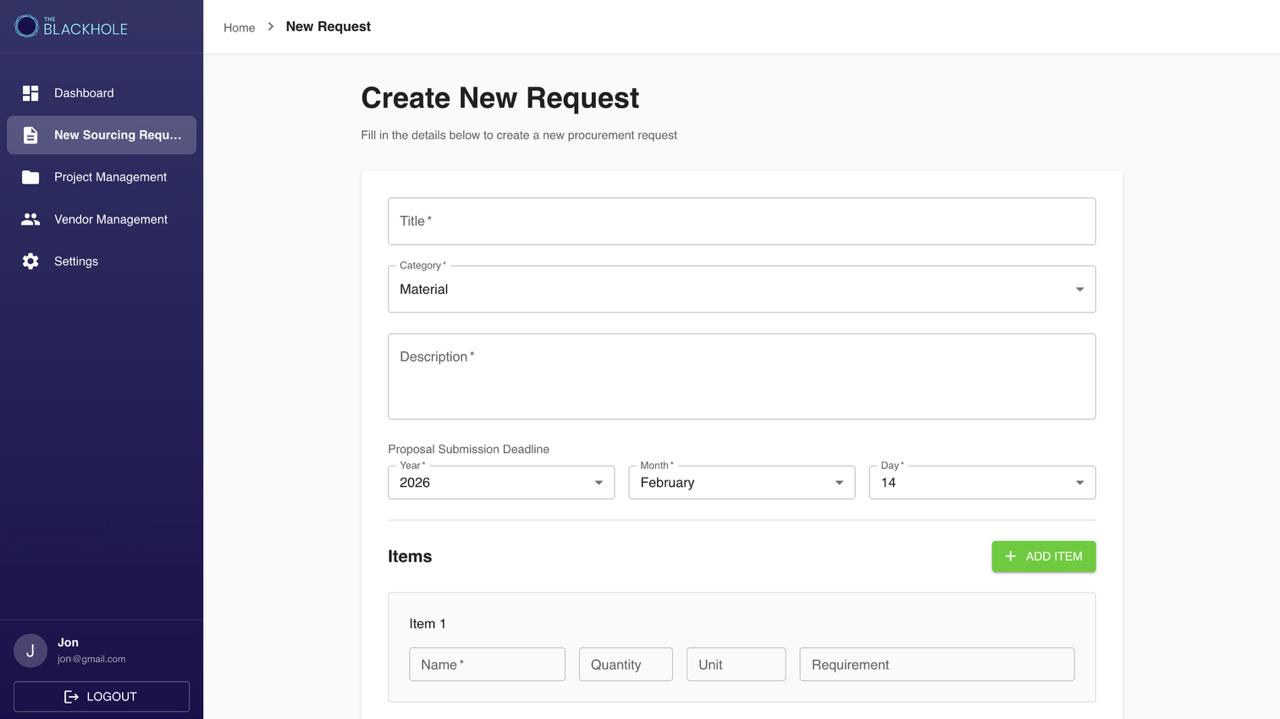1280x719 pixels.
Task: Click the Category dropdown arrow
Action: (1080, 289)
